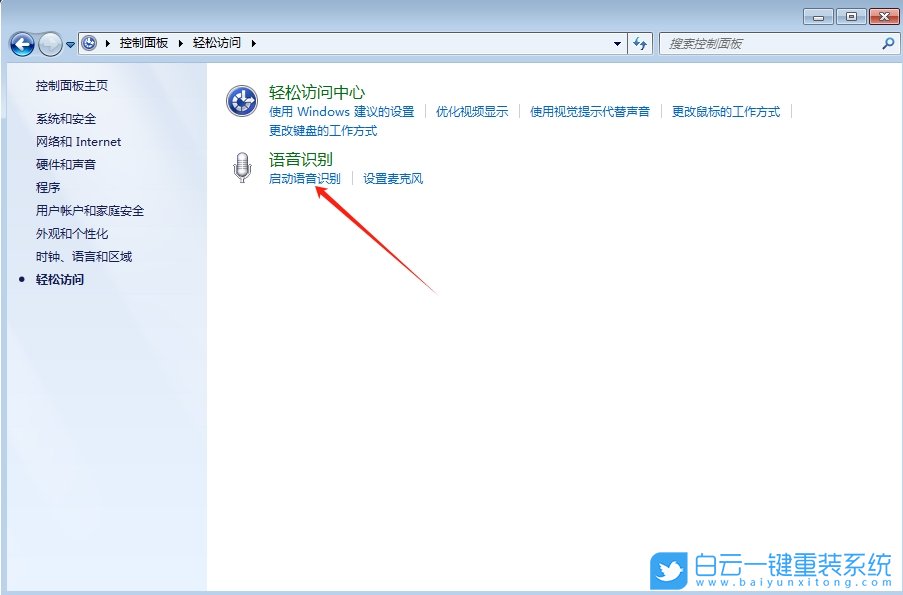The image size is (903, 595).
Task: Open the address bar history dropdown arrow
Action: 618,43
